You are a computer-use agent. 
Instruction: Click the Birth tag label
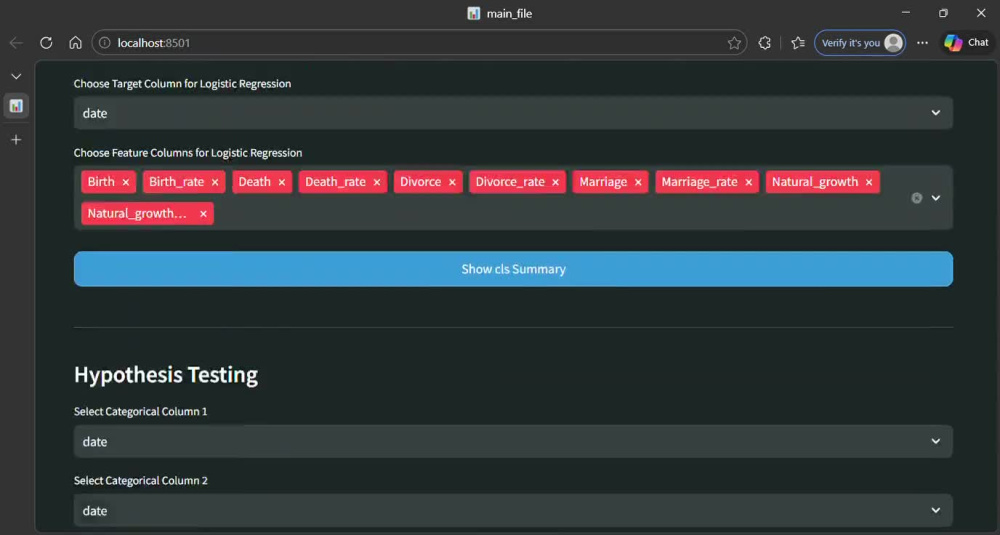click(101, 182)
